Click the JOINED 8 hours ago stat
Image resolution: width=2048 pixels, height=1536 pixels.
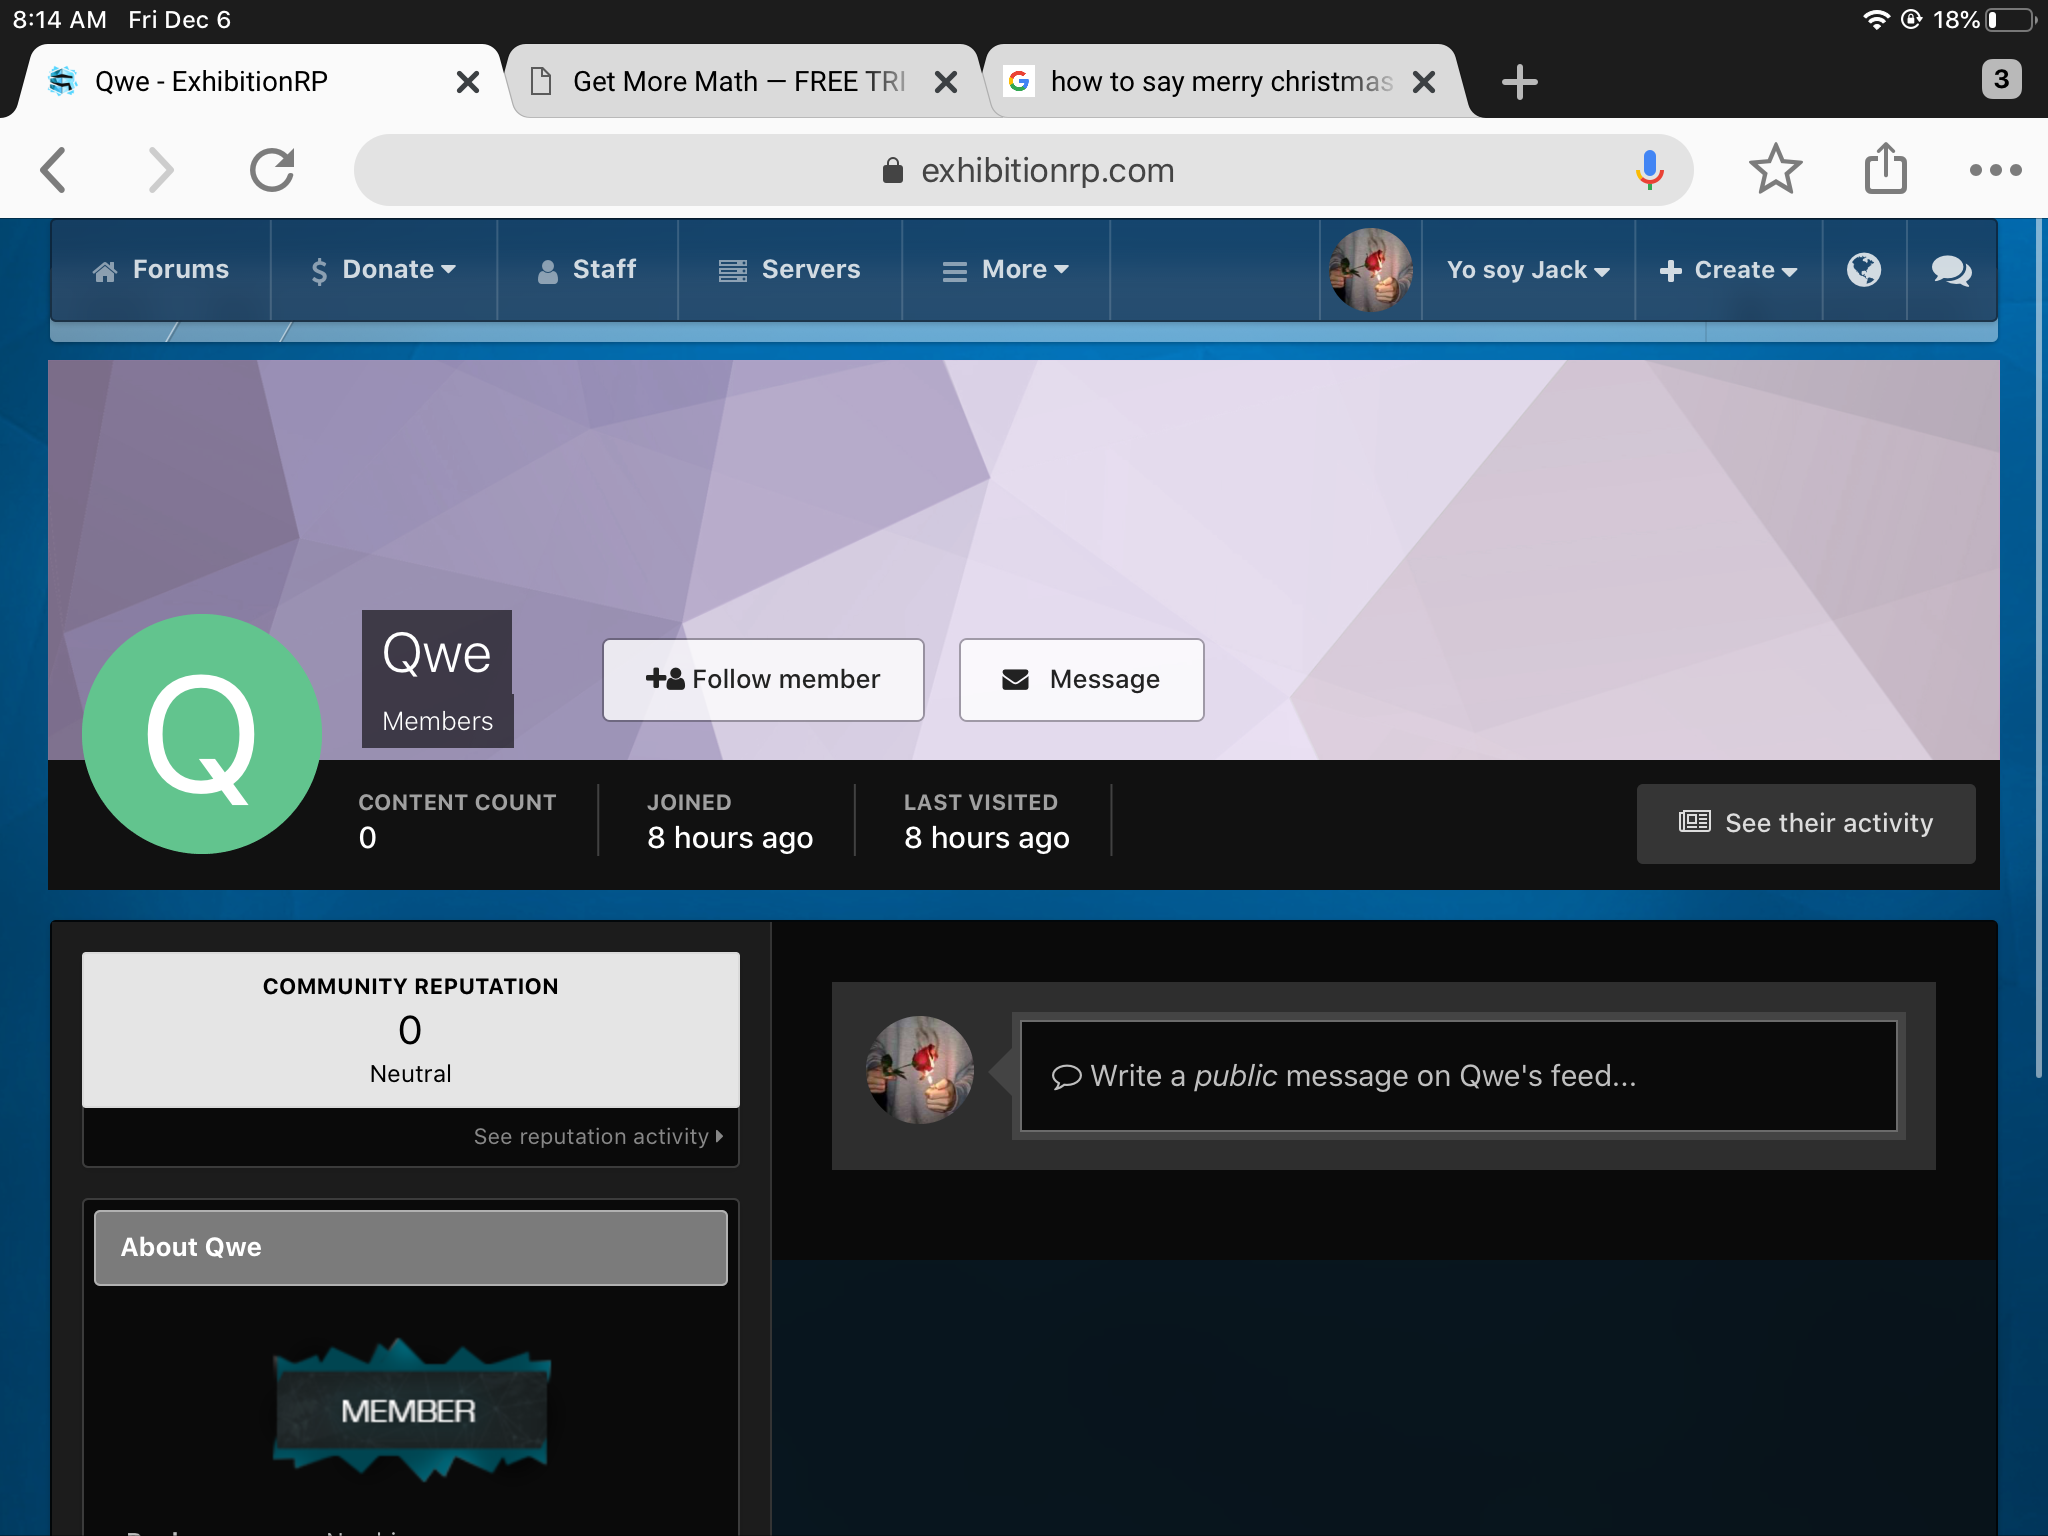(x=730, y=821)
